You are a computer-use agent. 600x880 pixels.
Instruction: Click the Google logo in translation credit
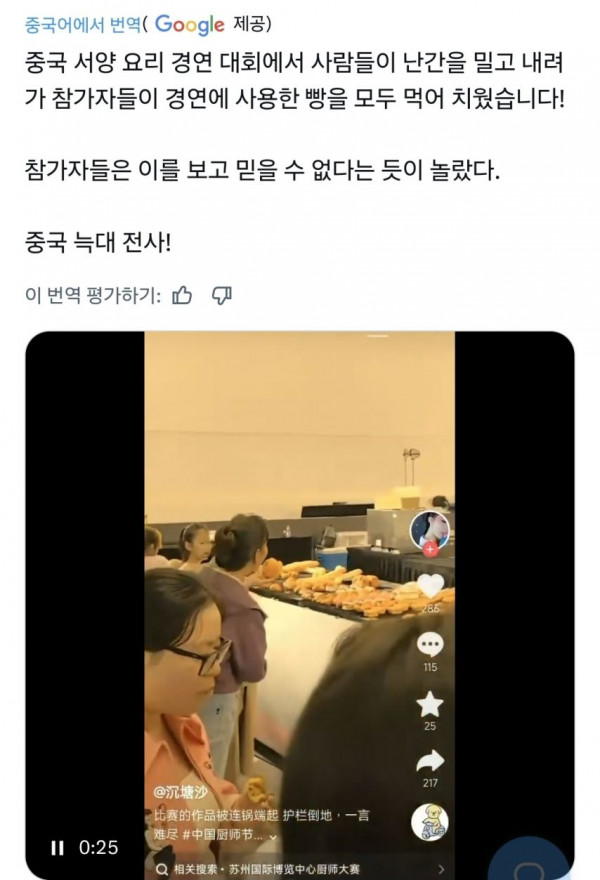click(x=190, y=25)
